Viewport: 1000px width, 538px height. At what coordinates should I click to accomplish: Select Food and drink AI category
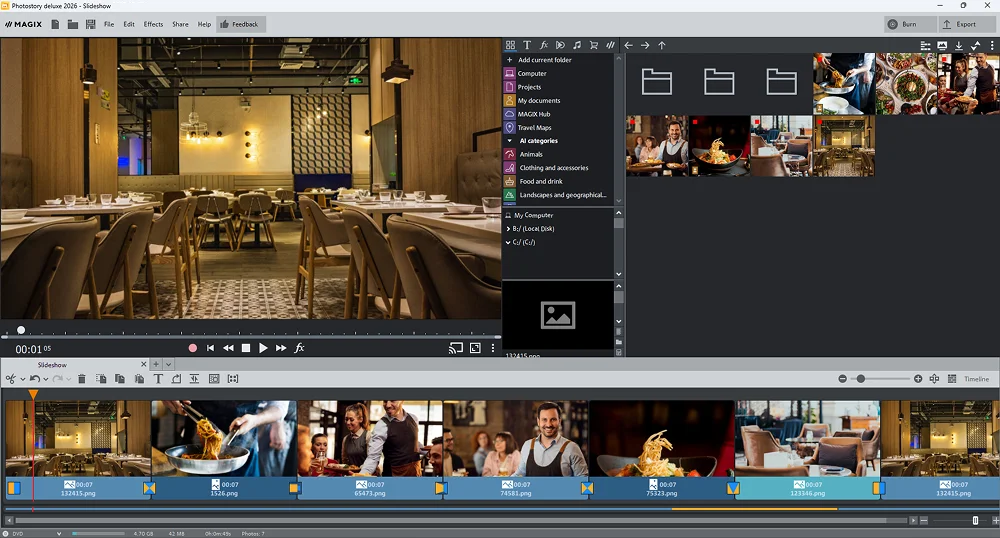point(541,182)
